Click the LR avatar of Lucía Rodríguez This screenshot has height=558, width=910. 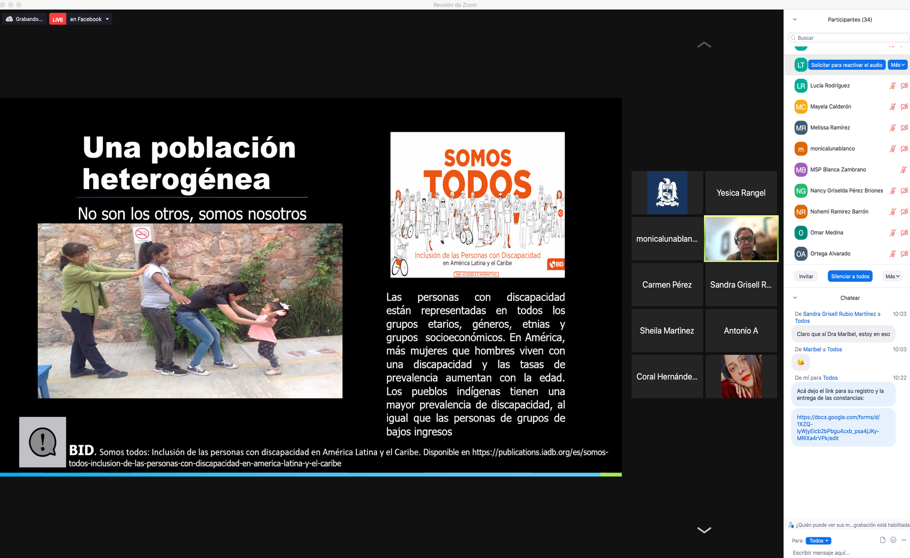pos(800,86)
